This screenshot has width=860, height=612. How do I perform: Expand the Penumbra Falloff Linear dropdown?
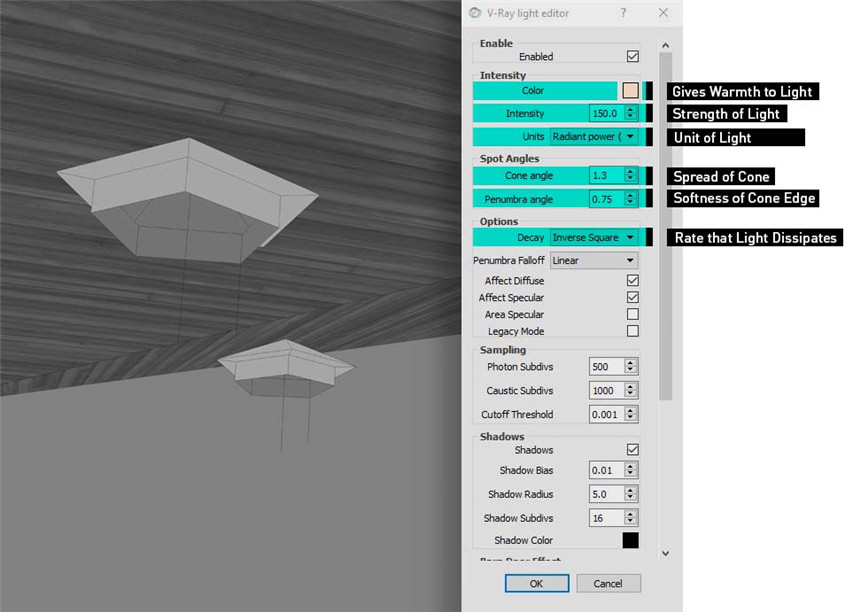point(594,261)
